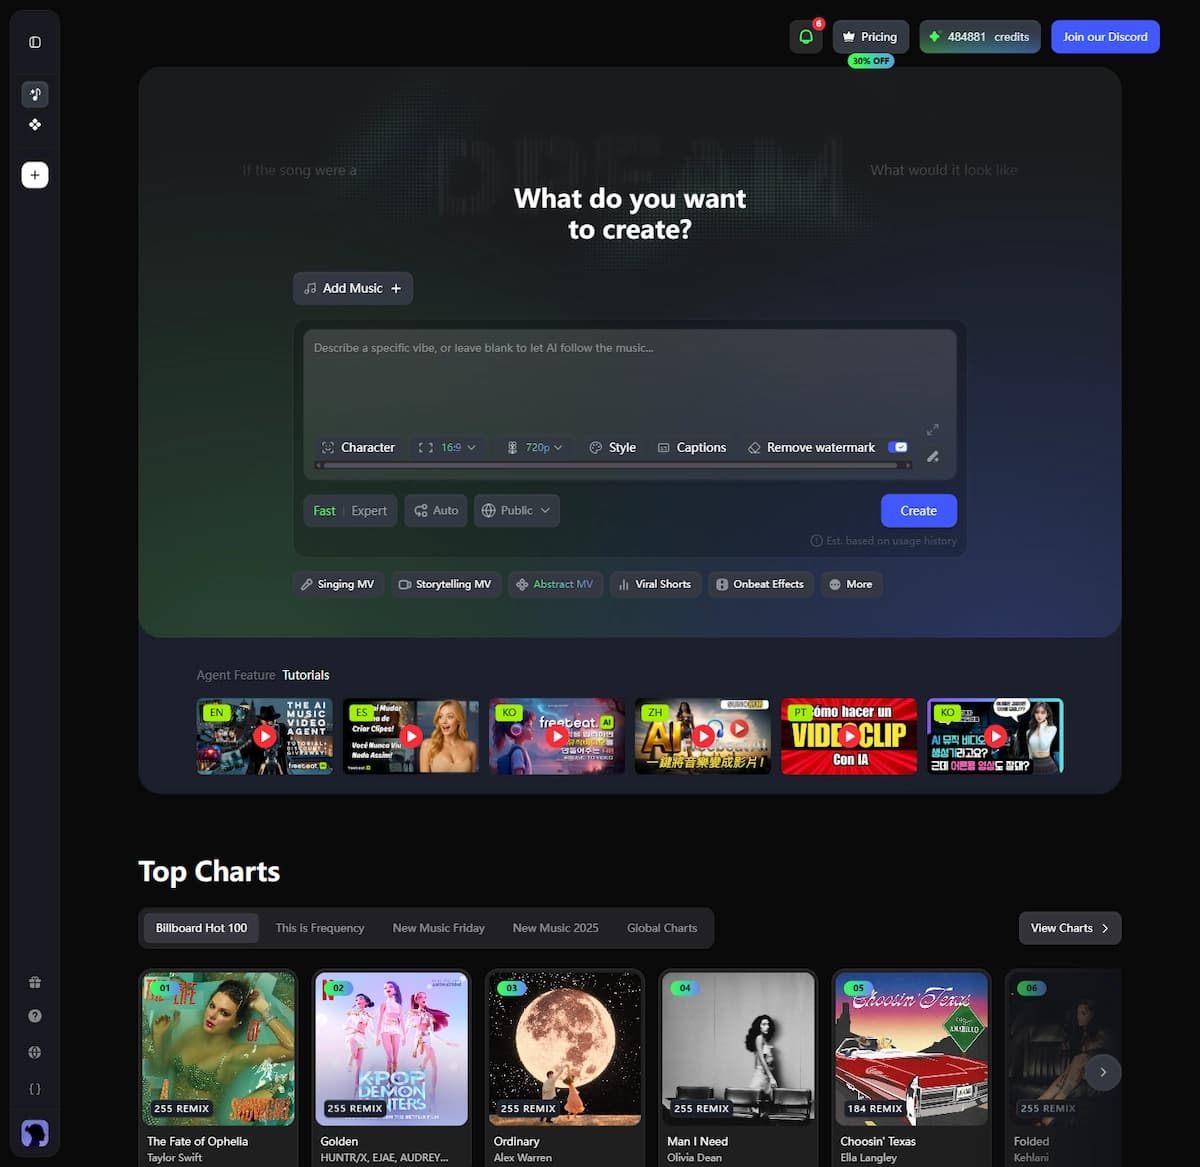1200x1167 pixels.
Task: Click the Create button
Action: pos(918,511)
